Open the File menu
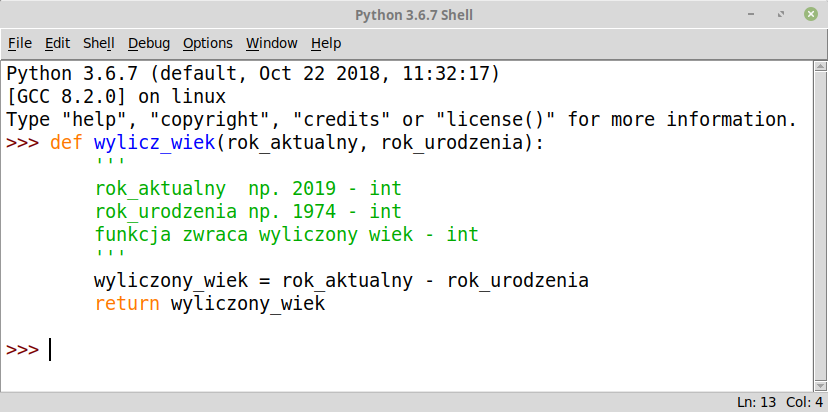Screen dimensions: 828x412 20,43
